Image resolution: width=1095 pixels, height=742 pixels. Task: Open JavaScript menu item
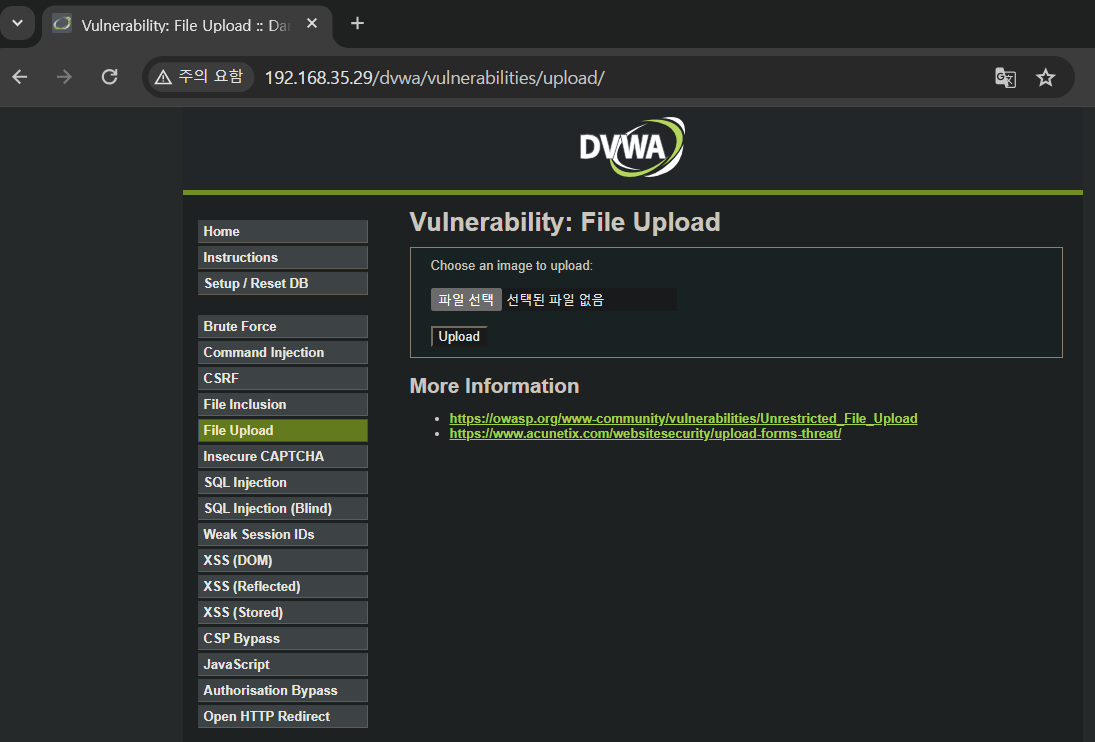click(283, 665)
